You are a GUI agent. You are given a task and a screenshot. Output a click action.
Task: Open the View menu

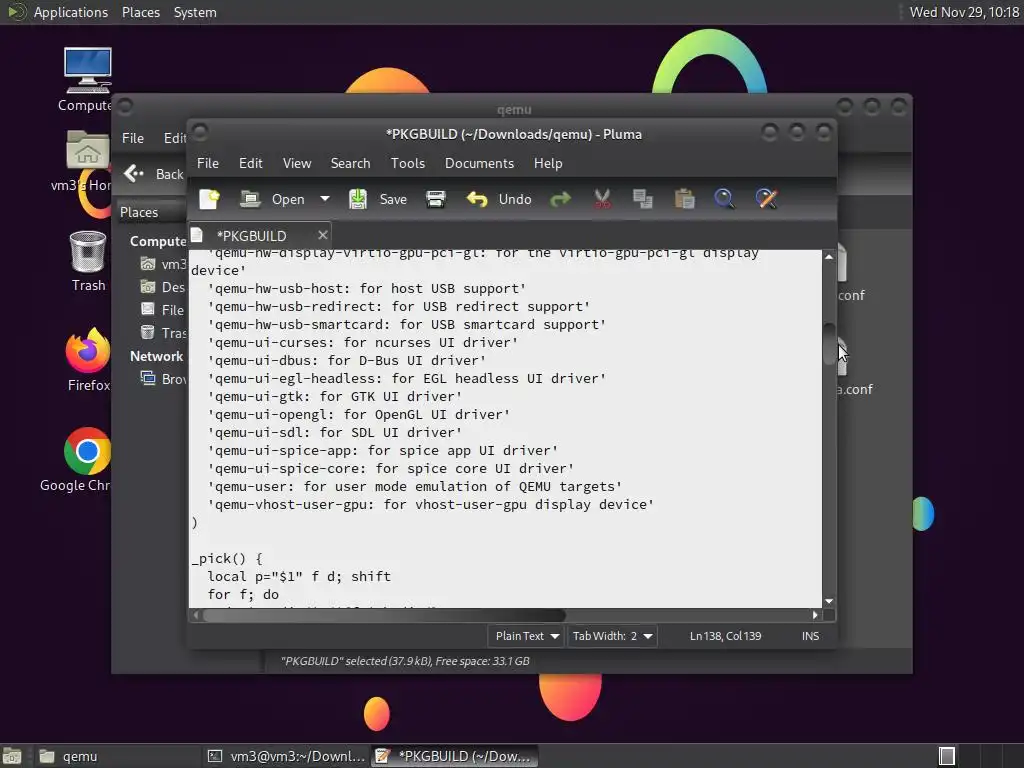[x=297, y=163]
